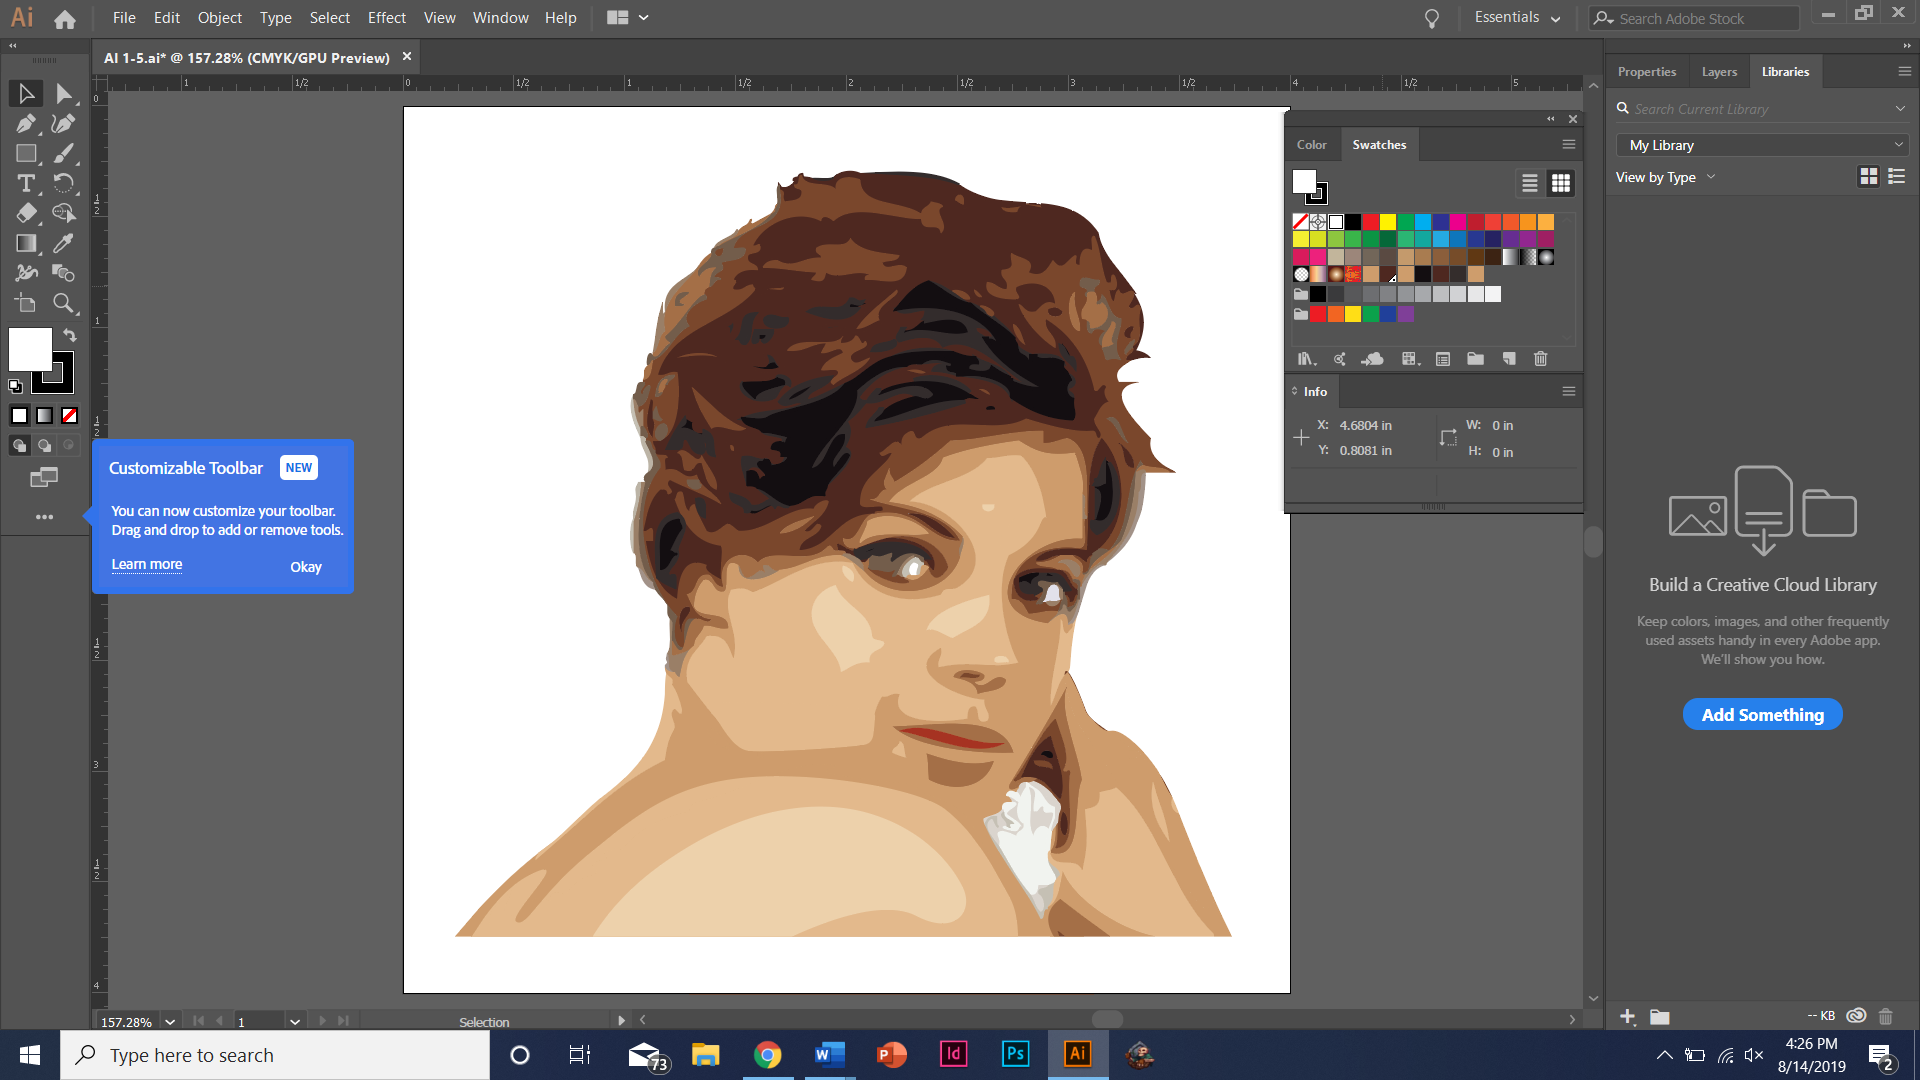This screenshot has height=1080, width=1920.
Task: Open View by Type dropdown
Action: [x=1666, y=178]
